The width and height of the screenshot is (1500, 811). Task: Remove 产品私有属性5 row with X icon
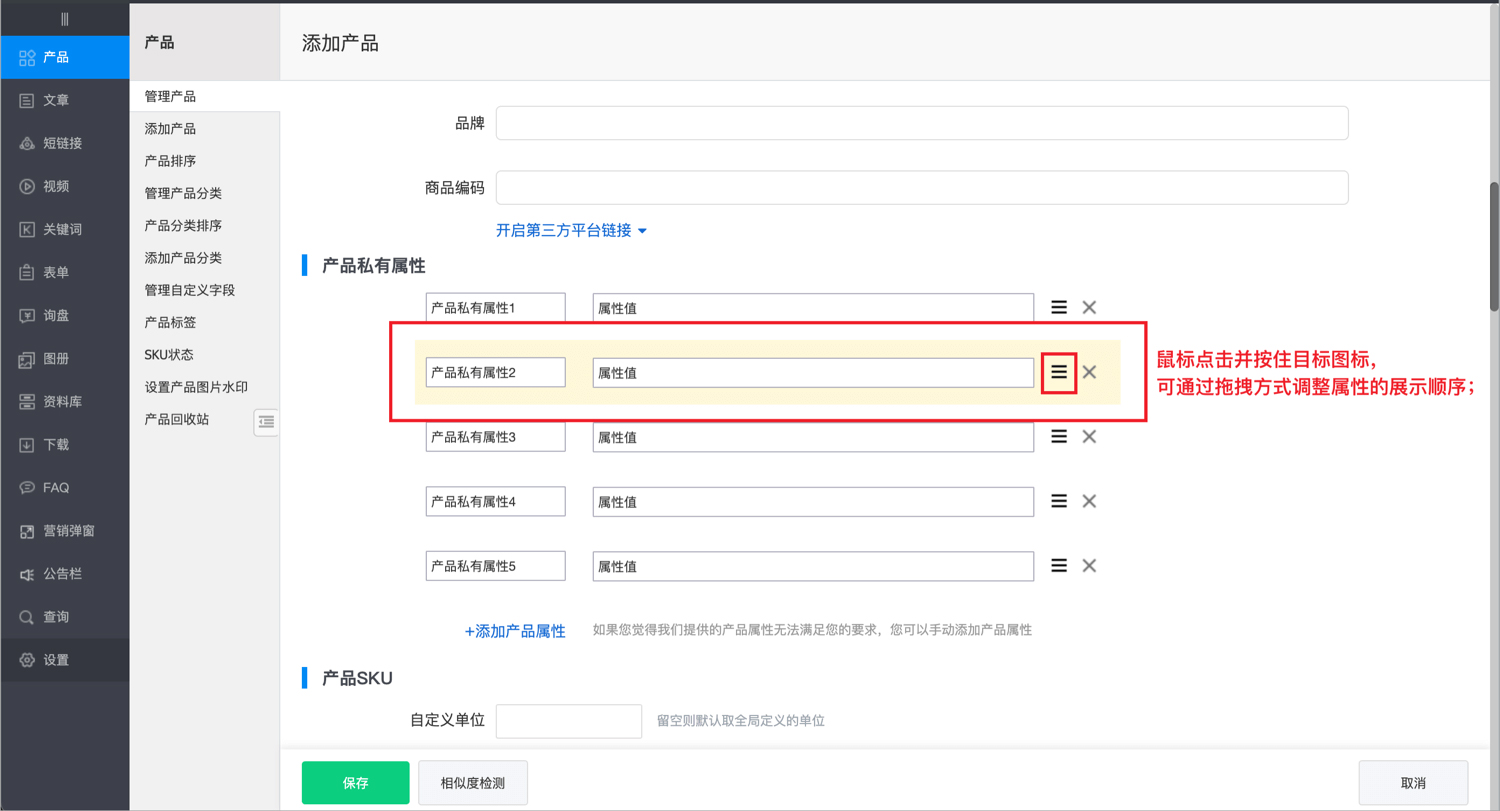pos(1089,566)
